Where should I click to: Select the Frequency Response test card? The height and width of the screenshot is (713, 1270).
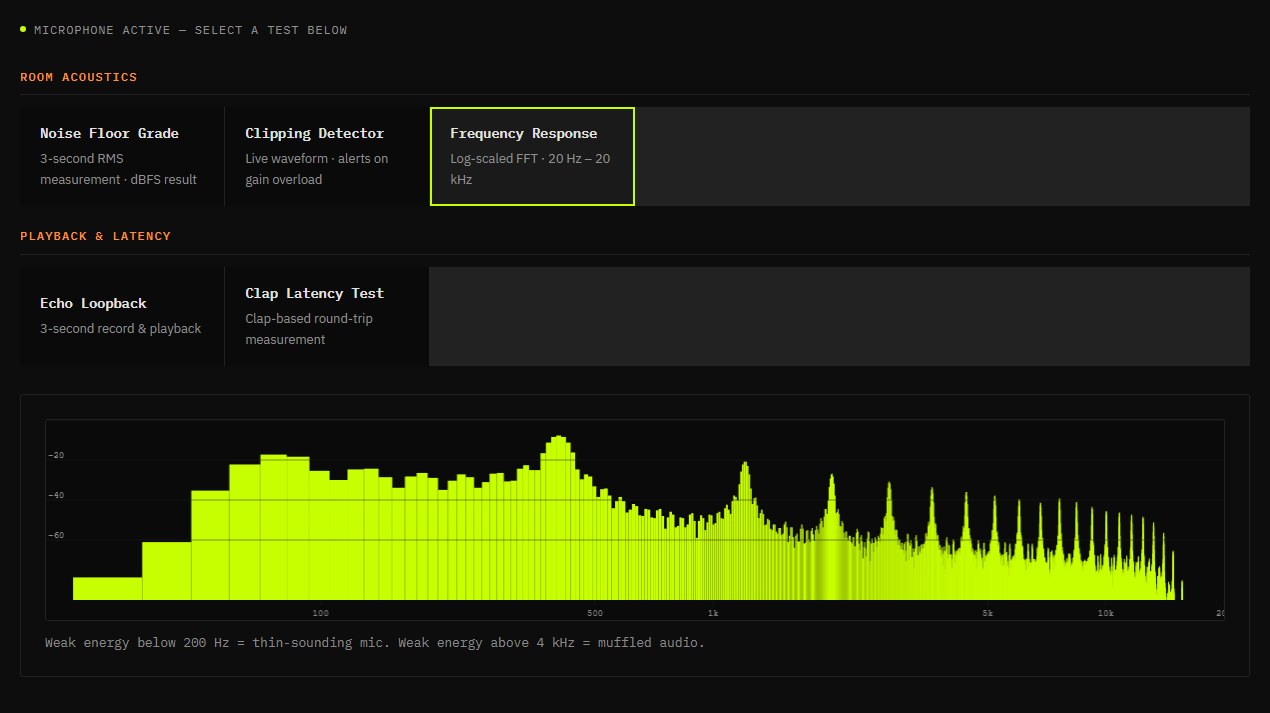(x=532, y=157)
